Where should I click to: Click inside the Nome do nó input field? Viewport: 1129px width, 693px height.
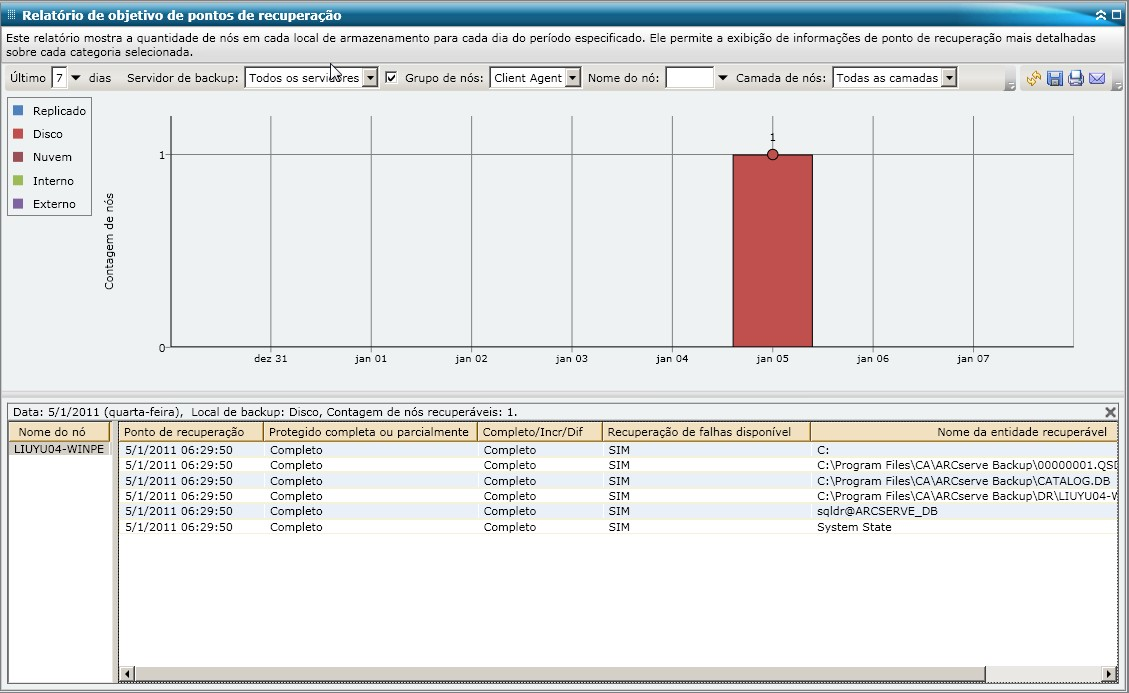[690, 76]
